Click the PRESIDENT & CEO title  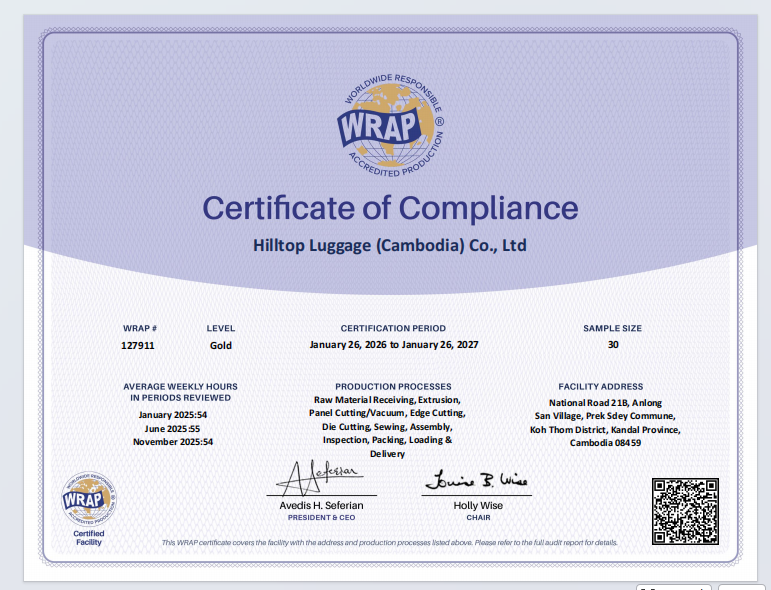pos(322,518)
